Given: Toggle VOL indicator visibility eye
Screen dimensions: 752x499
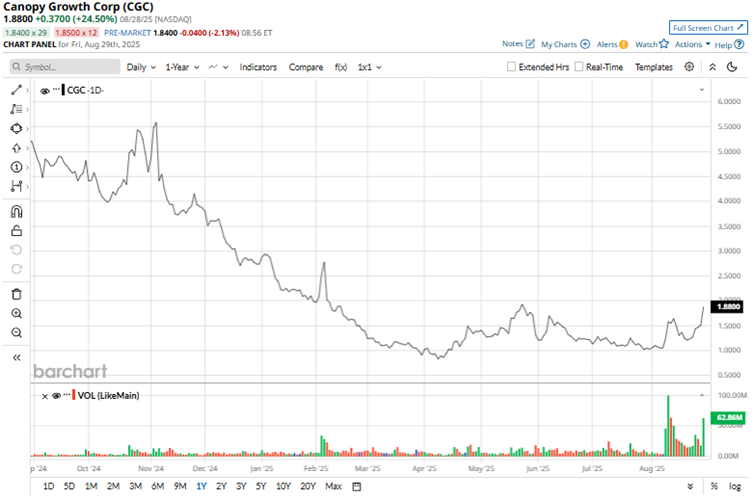Looking at the screenshot, I should point(56,396).
